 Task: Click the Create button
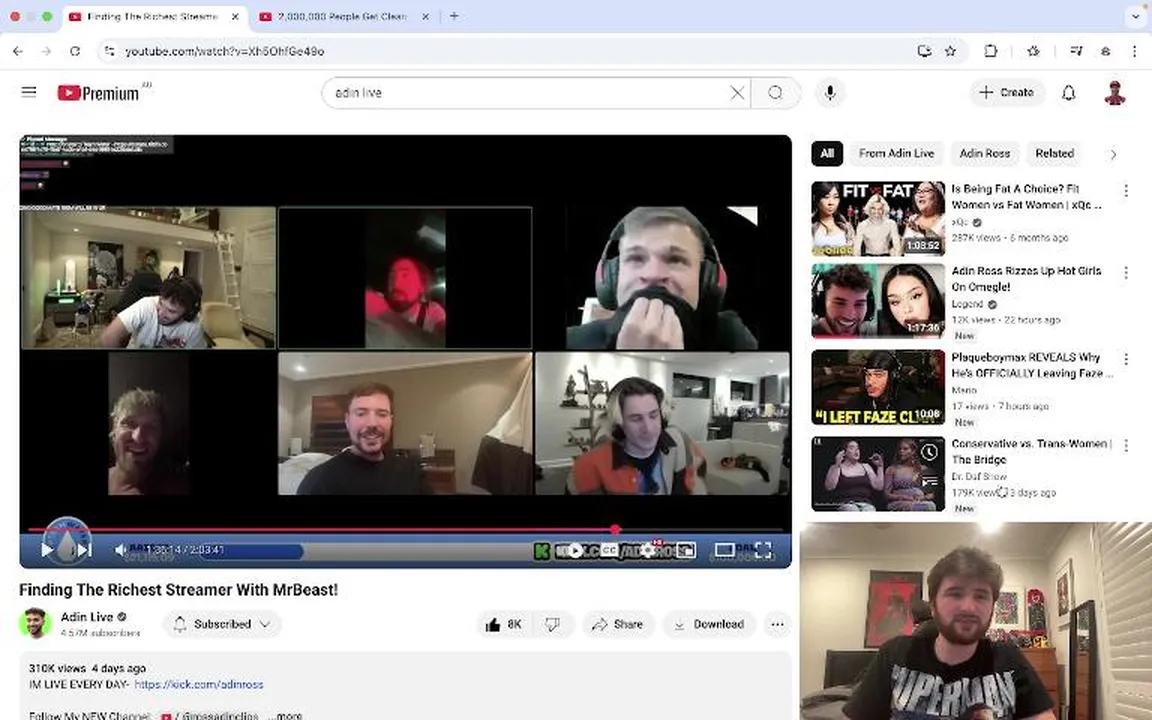click(1007, 93)
